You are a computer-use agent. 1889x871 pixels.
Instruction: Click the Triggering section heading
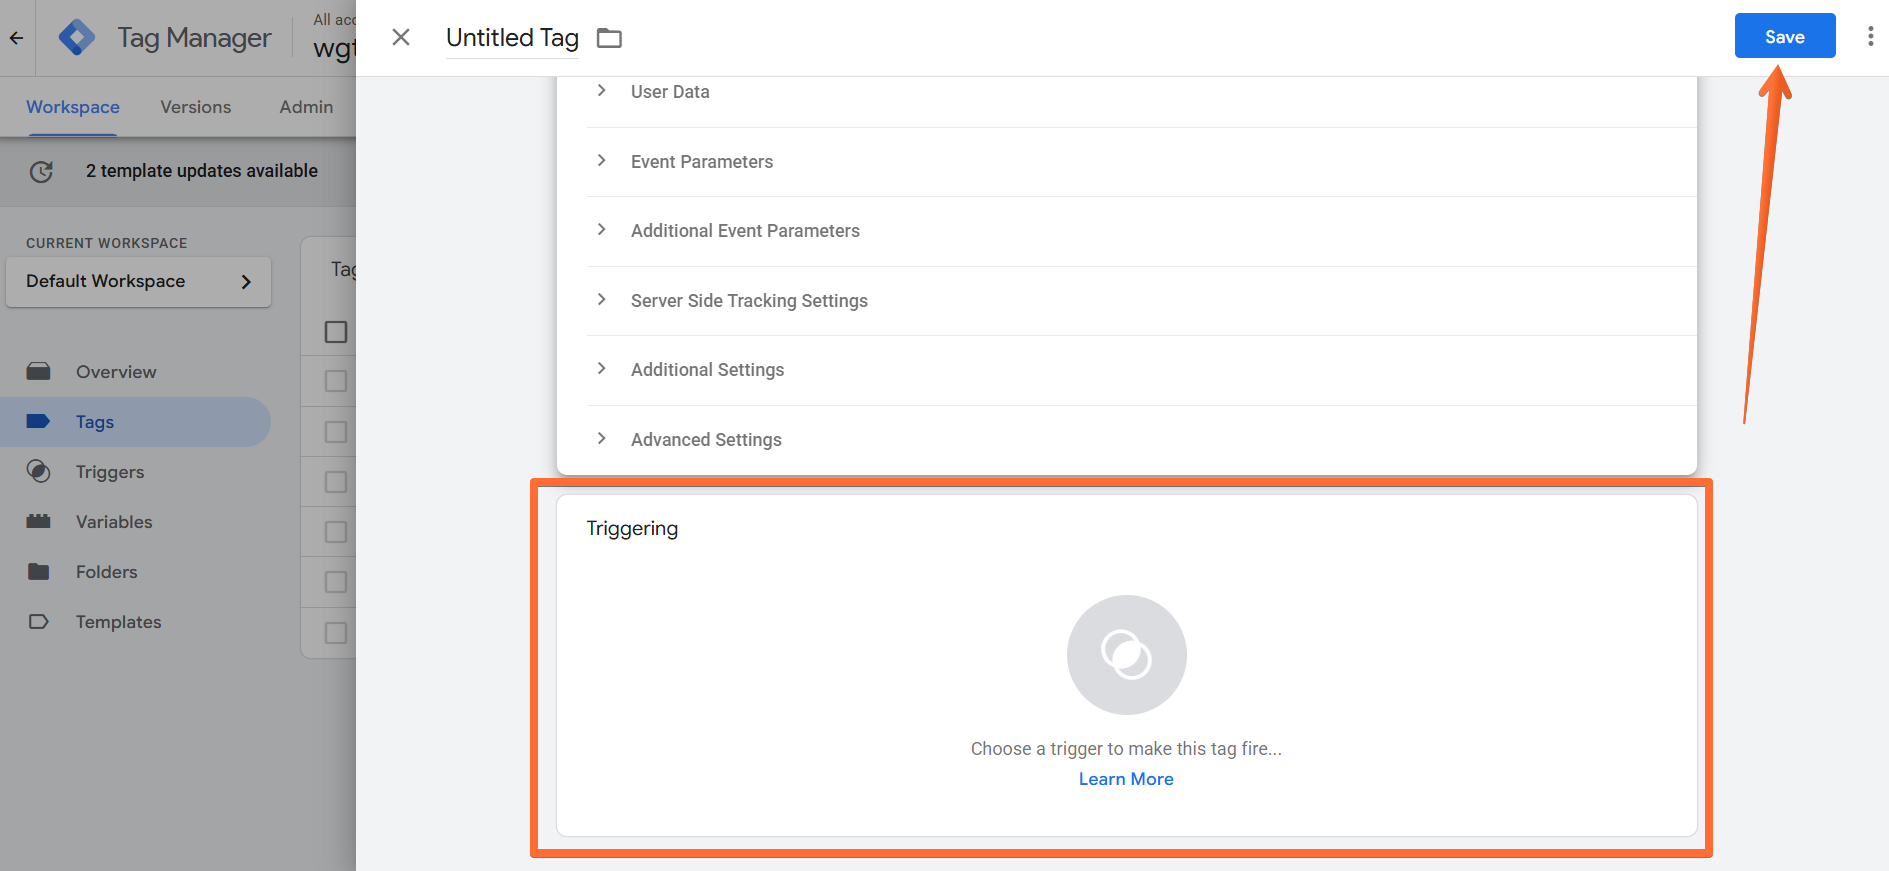tap(632, 528)
